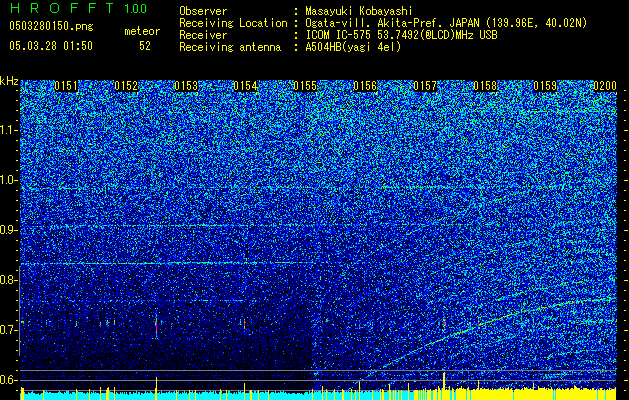629x400 pixels.
Task: Select the Ogata-vill. Akita-Pref. JAPAN location text
Action: click(x=446, y=24)
